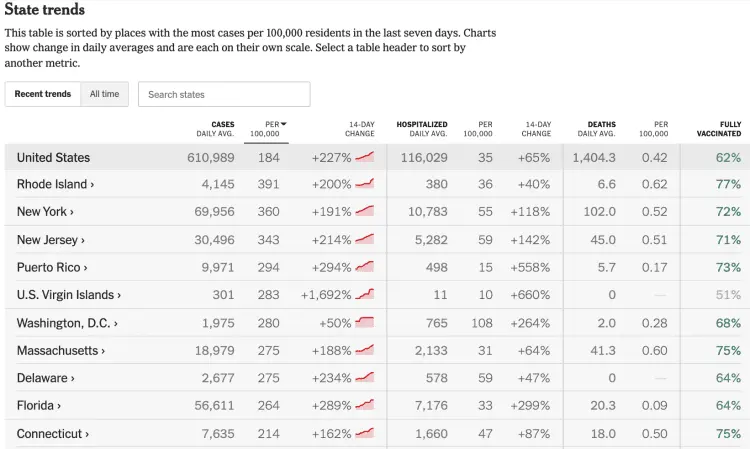Switch to the All time view
Viewport: 750px width, 449px height.
[104, 94]
